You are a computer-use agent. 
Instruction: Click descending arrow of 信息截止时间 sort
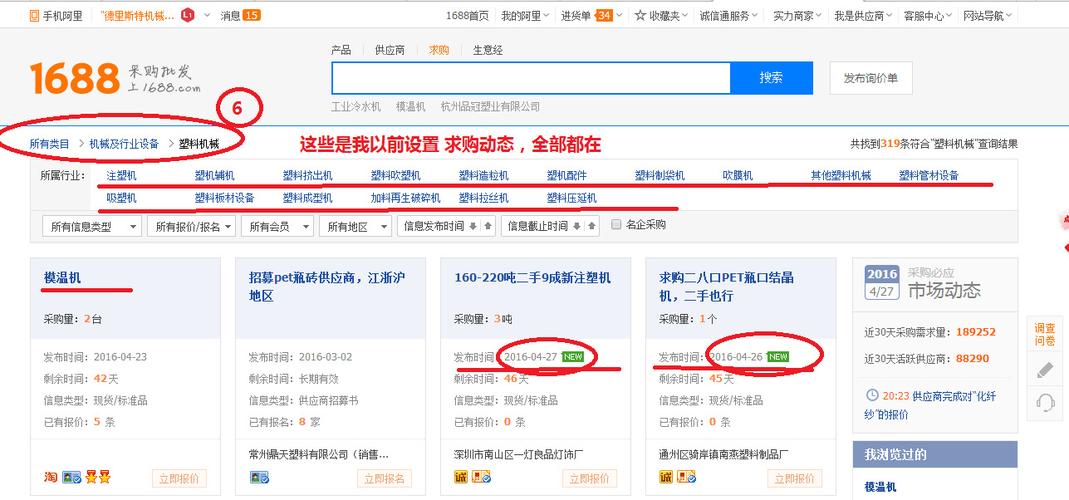[x=577, y=226]
